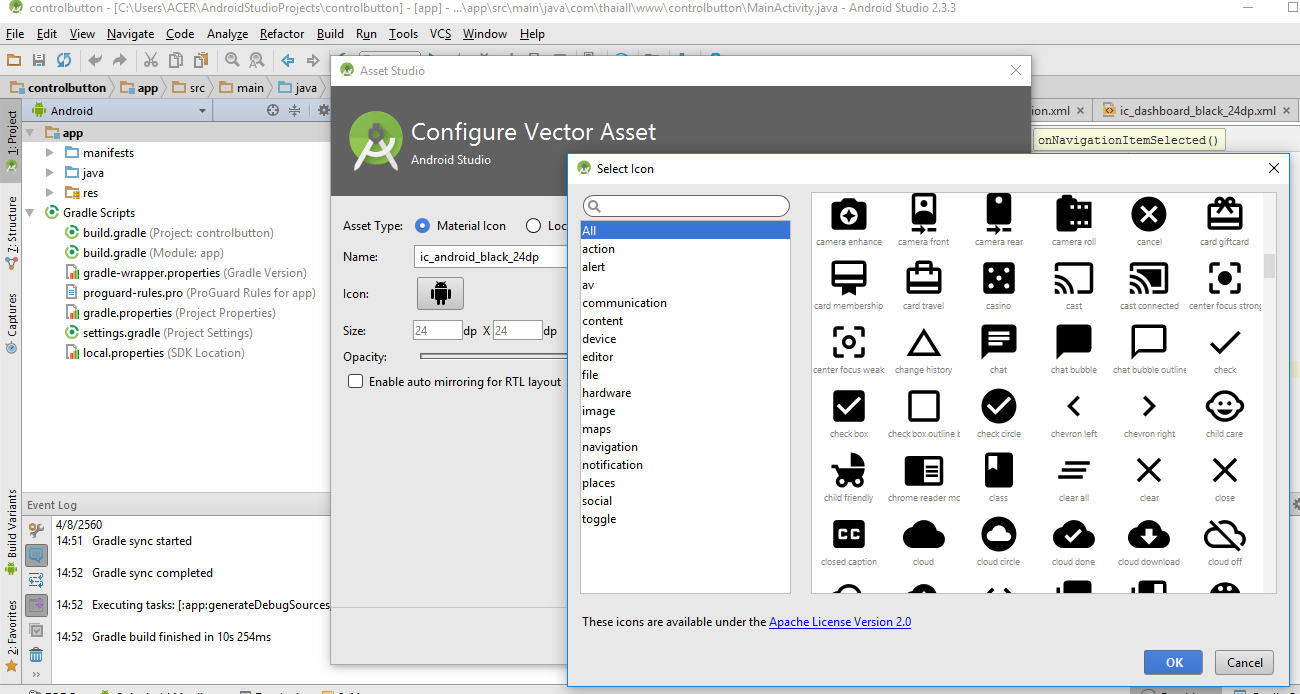The image size is (1300, 694).
Task: Collapse all in Project panel
Action: (295, 111)
